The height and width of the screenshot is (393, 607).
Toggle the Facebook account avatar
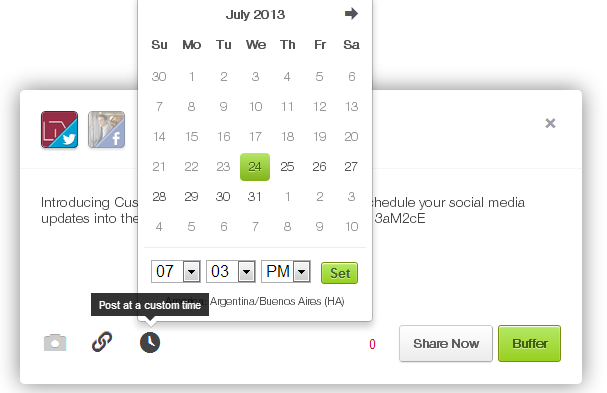point(106,130)
